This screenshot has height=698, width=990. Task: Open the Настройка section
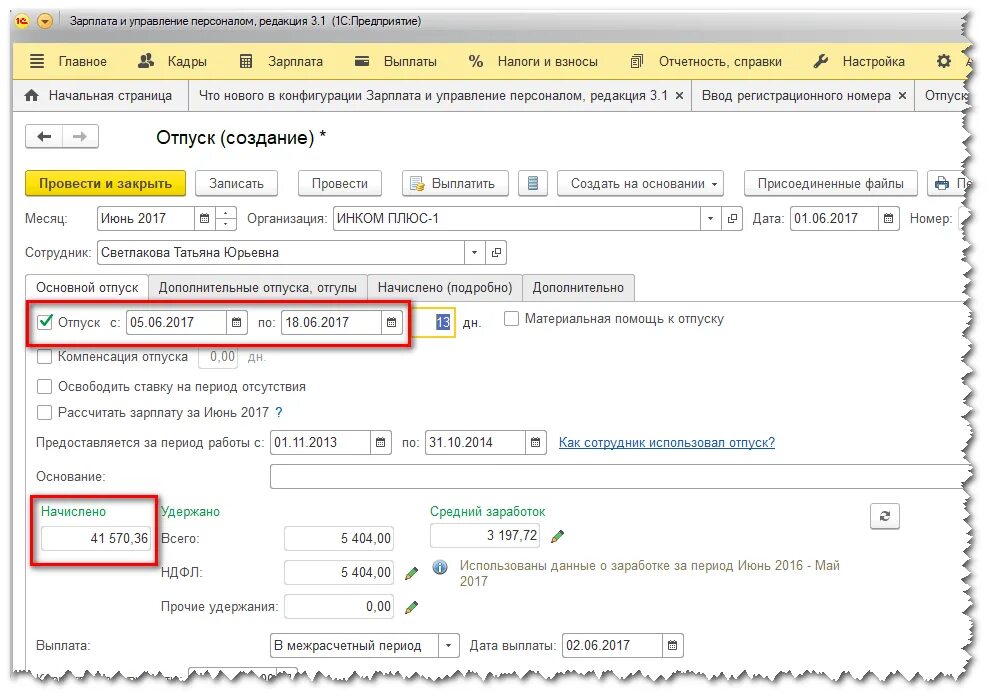(859, 61)
